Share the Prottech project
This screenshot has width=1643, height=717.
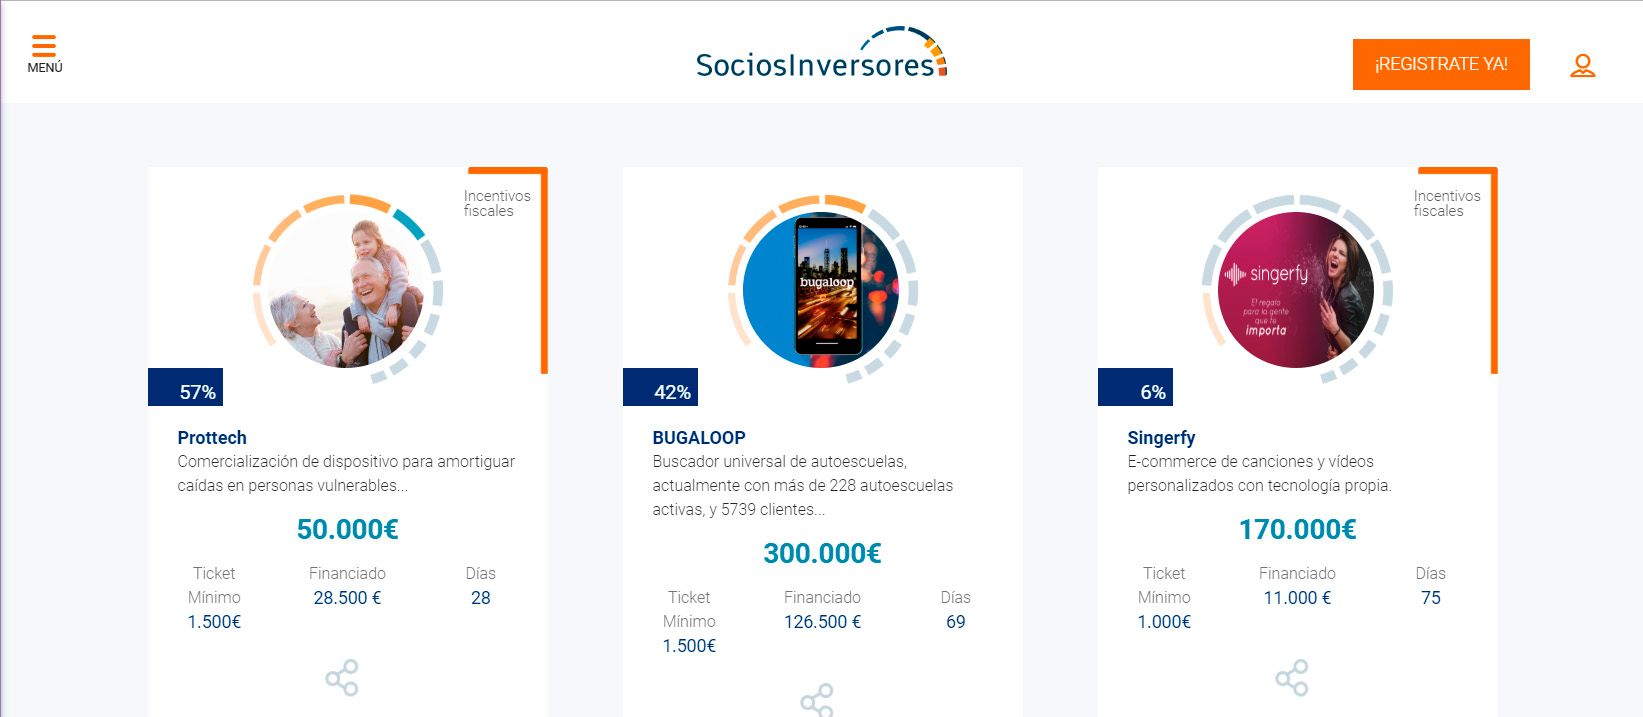[342, 678]
